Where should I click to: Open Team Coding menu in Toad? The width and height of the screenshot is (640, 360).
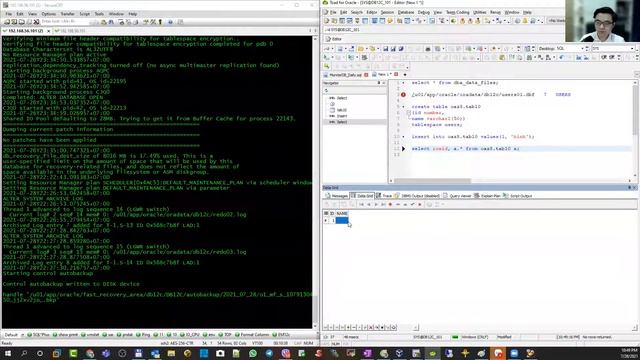tap(458, 13)
